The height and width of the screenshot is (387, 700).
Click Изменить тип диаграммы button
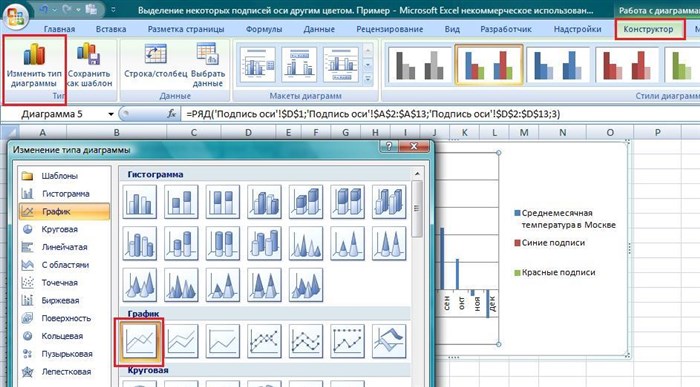(34, 66)
